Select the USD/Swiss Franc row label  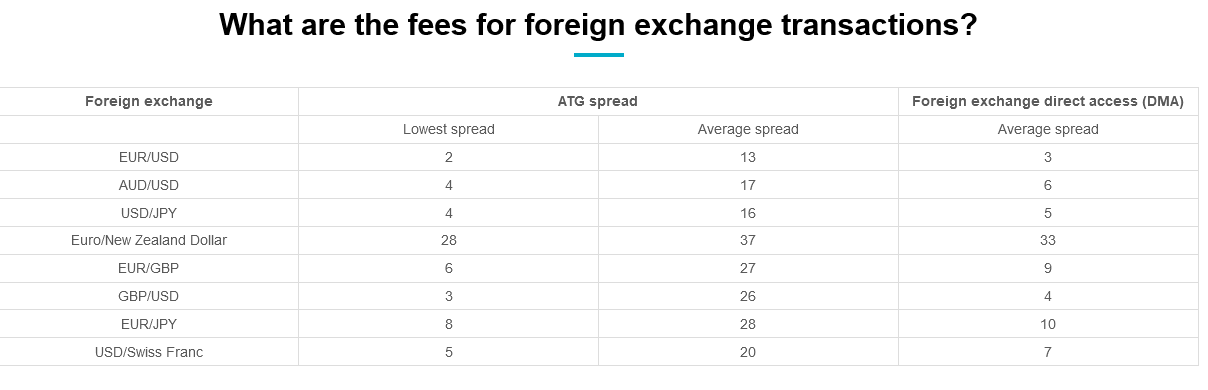pos(149,352)
